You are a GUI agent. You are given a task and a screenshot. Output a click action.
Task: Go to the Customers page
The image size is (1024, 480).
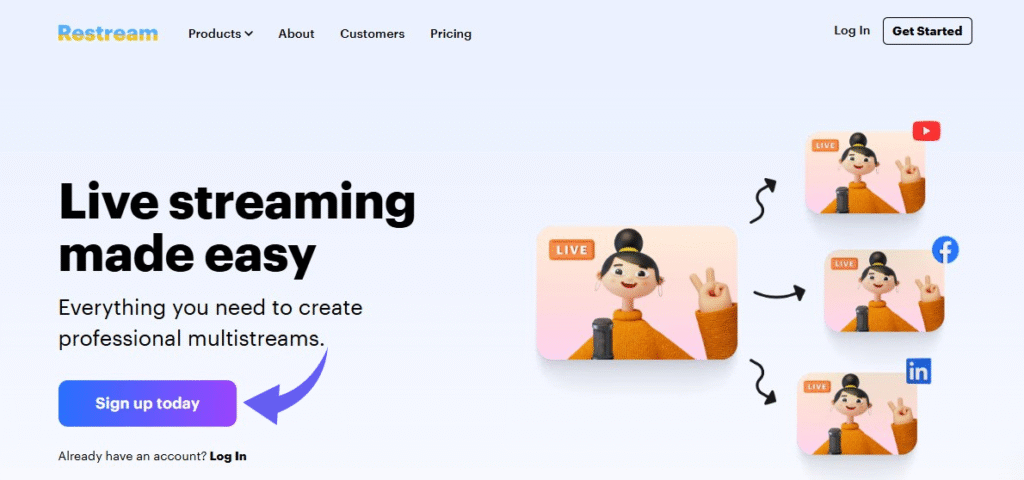pyautogui.click(x=372, y=33)
